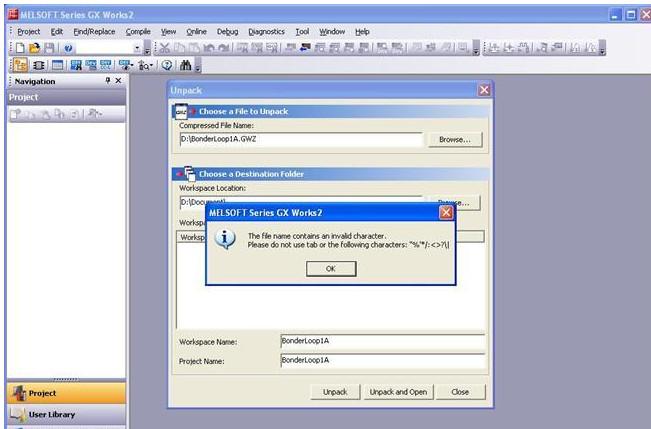Click the Paste icon in toolbar
The height and width of the screenshot is (429, 651).
194,48
